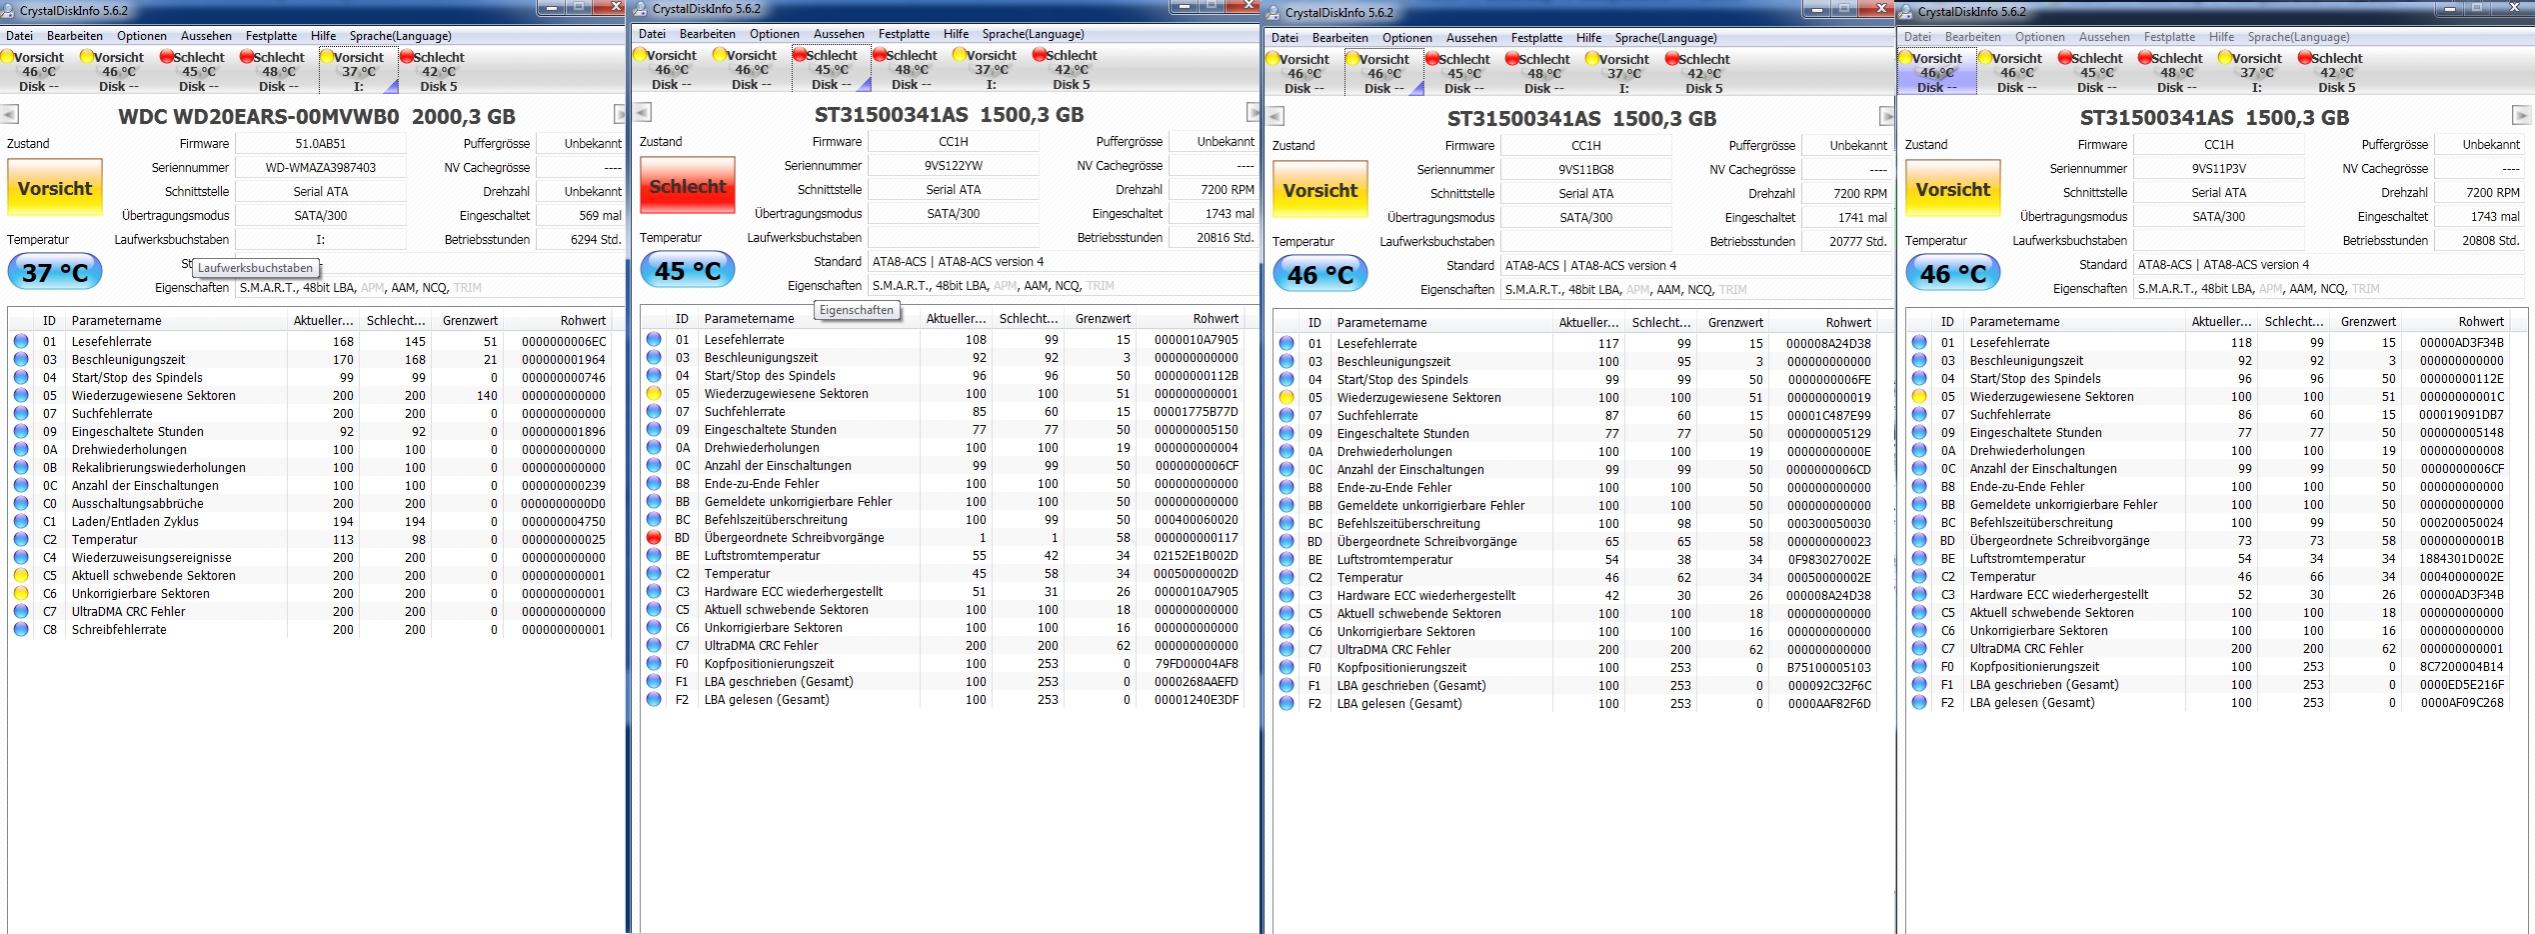The image size is (2535, 934).
Task: Click CrystalDiskInfo title bar icon in 9VS11P3V window
Action: click(x=1907, y=12)
